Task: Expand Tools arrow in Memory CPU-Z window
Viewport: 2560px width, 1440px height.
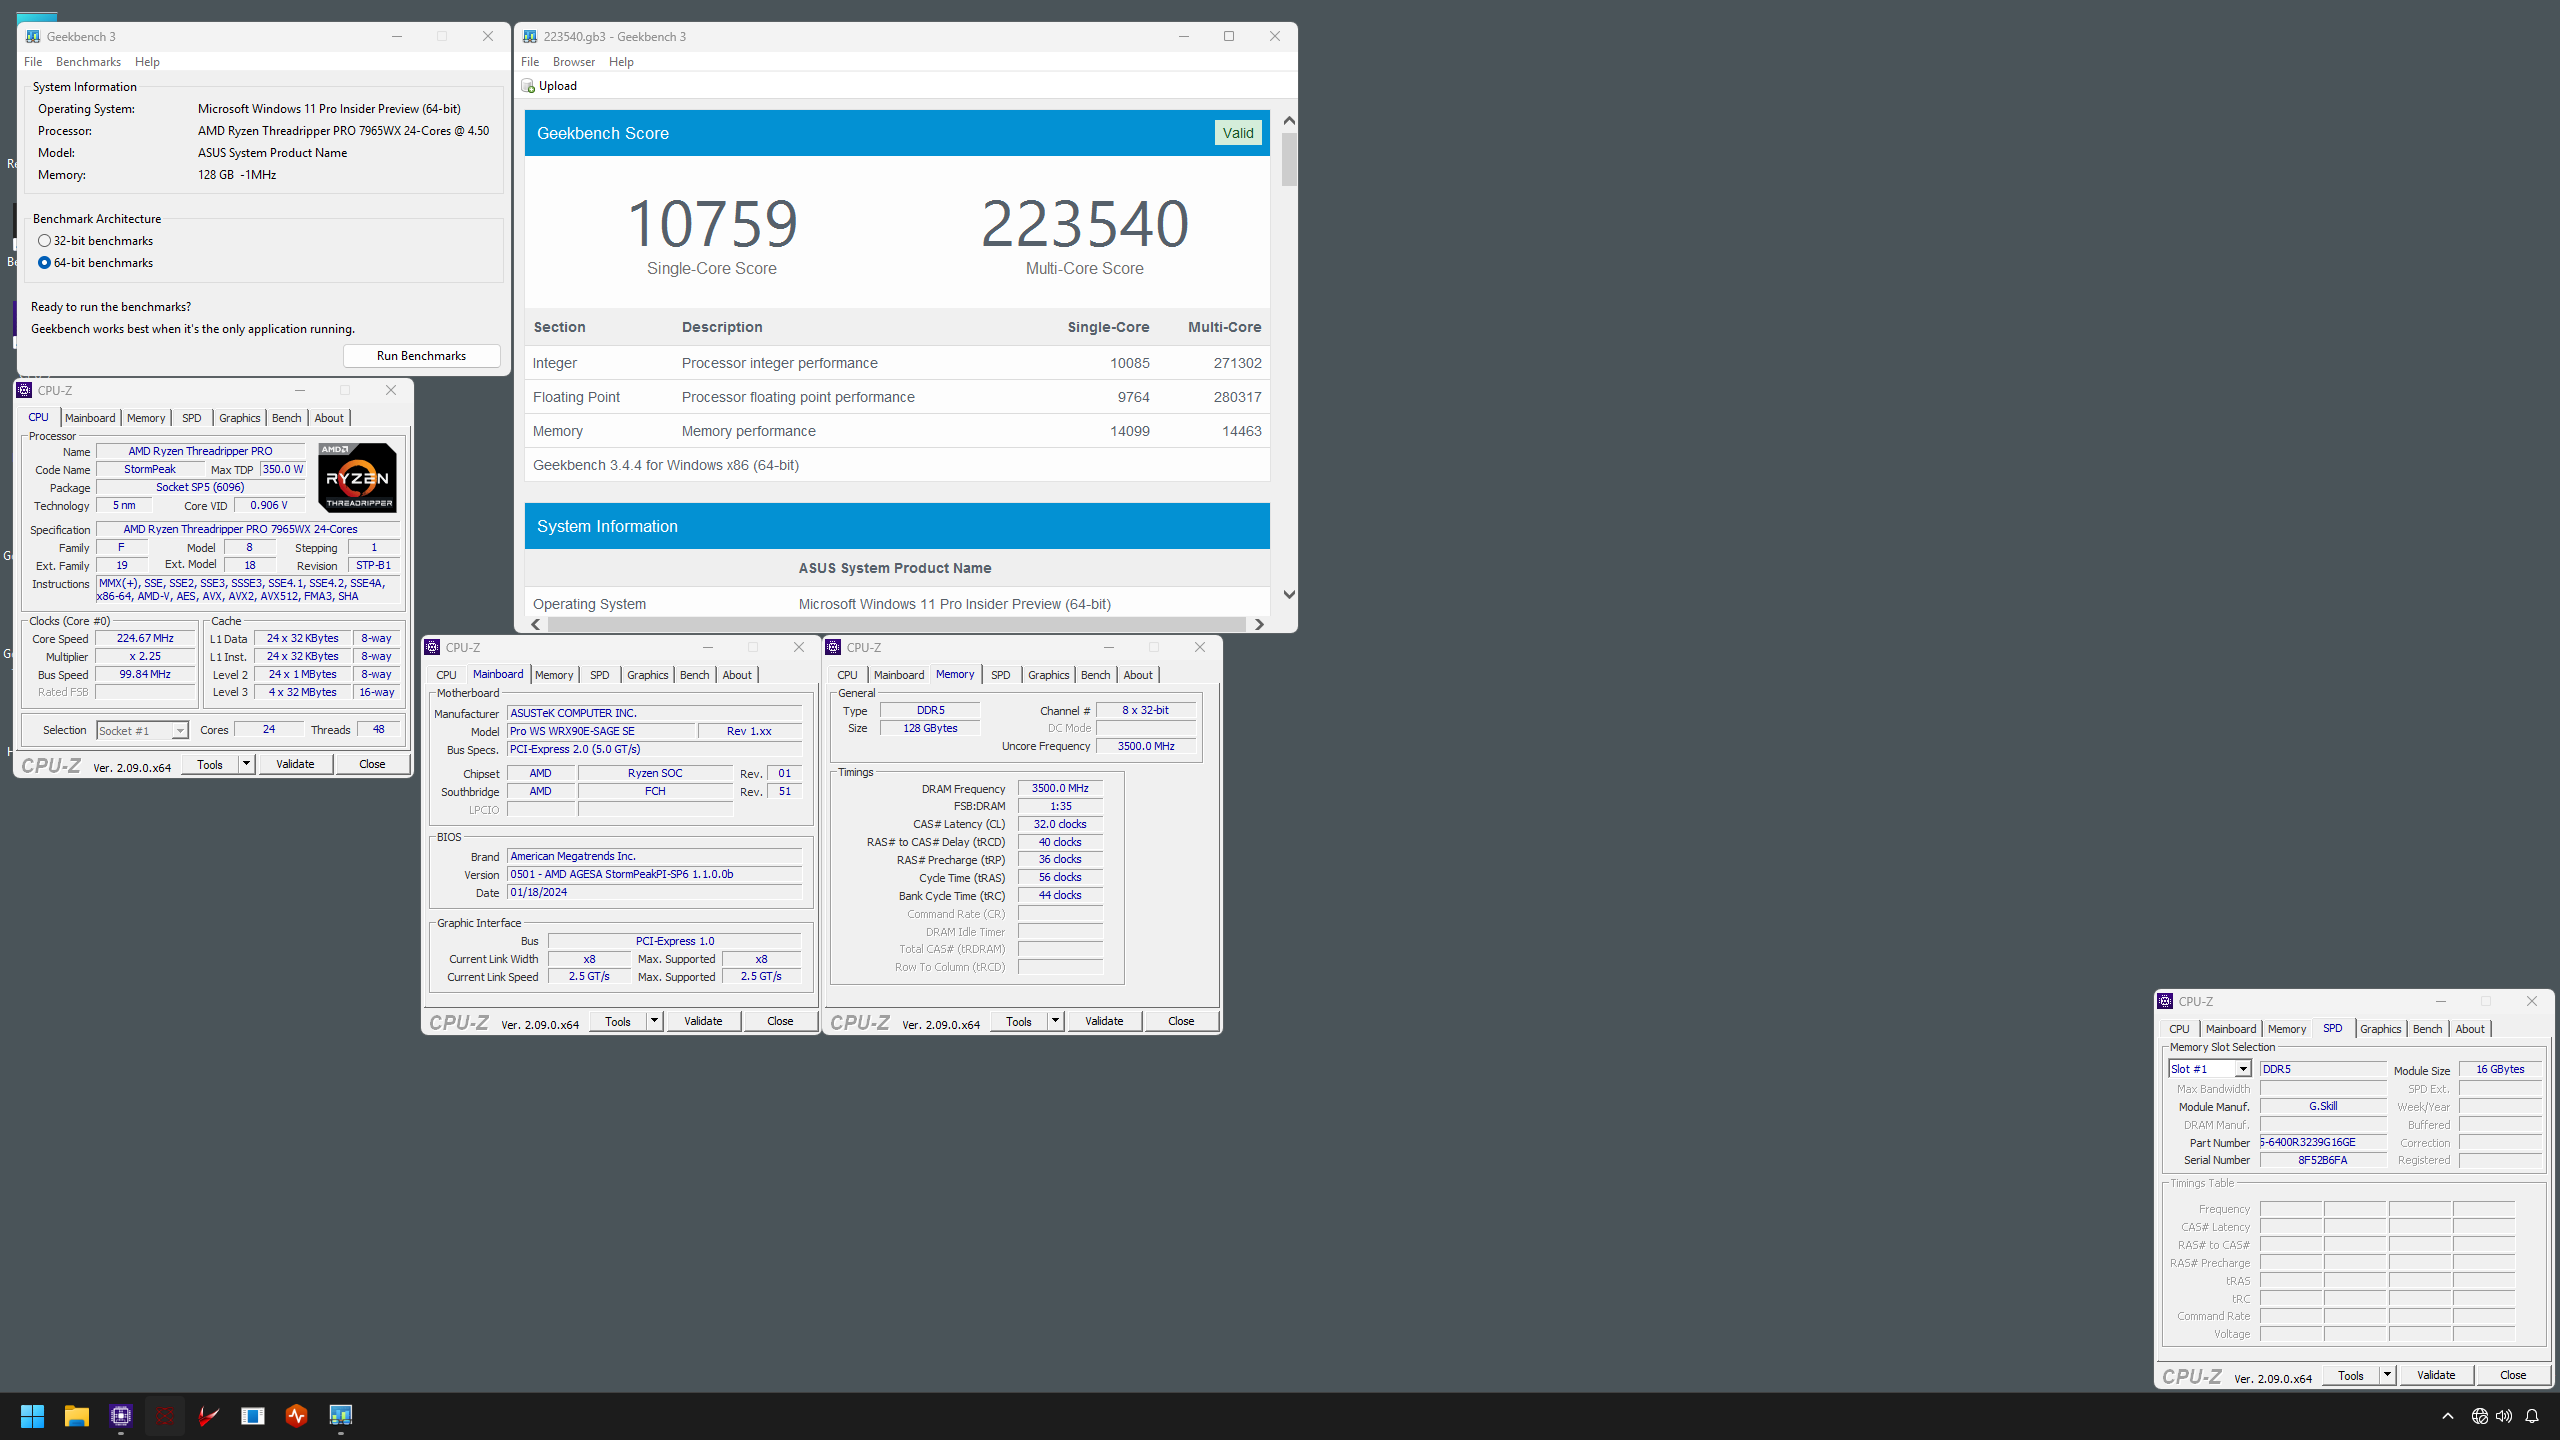Action: pos(1055,1021)
